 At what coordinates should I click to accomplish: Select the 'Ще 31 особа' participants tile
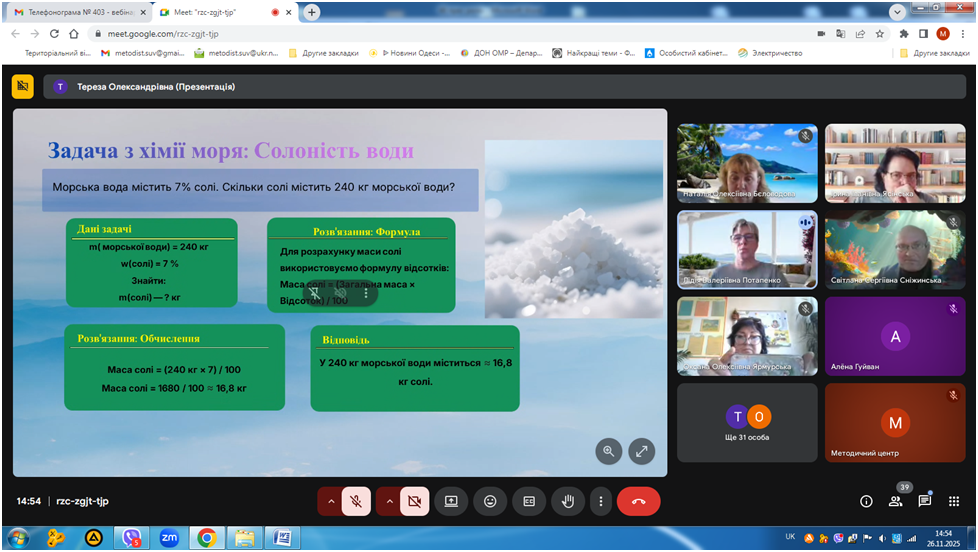point(747,423)
